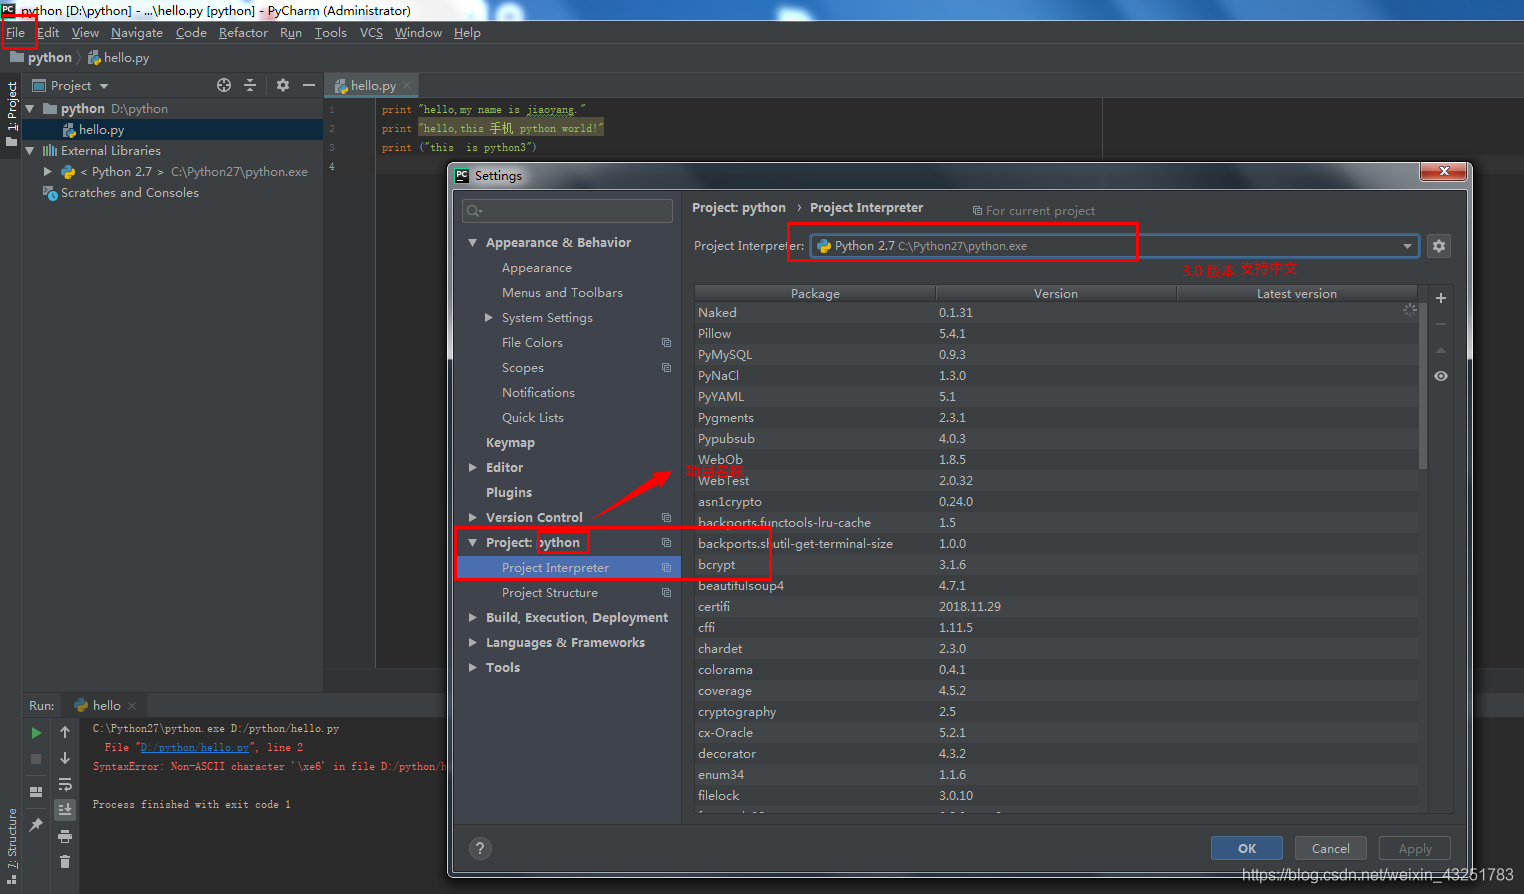Click the up stack trace arrow
1524x894 pixels.
pos(65,733)
